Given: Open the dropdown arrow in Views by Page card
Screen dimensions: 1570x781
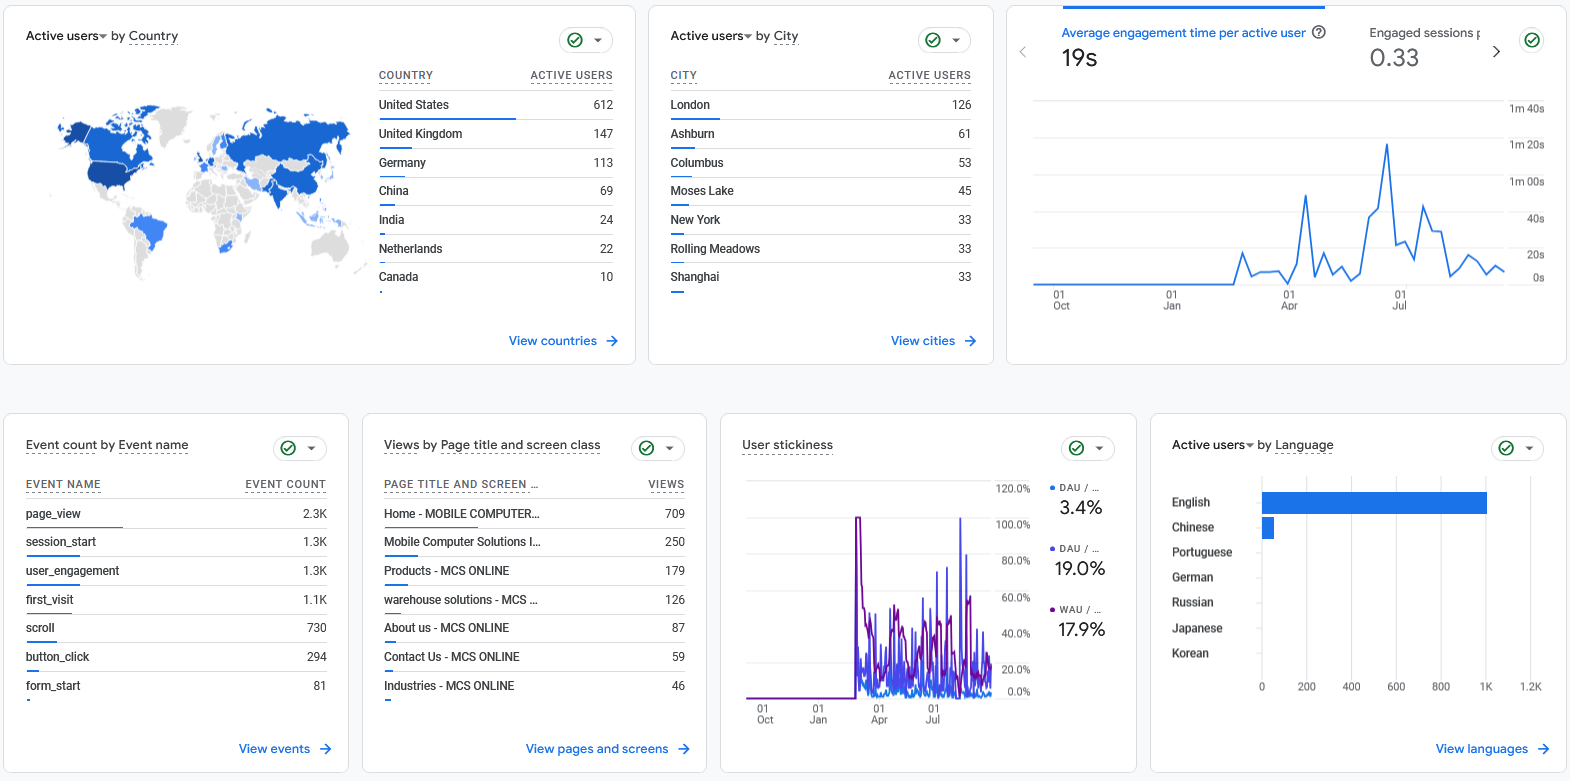Looking at the screenshot, I should [x=669, y=448].
